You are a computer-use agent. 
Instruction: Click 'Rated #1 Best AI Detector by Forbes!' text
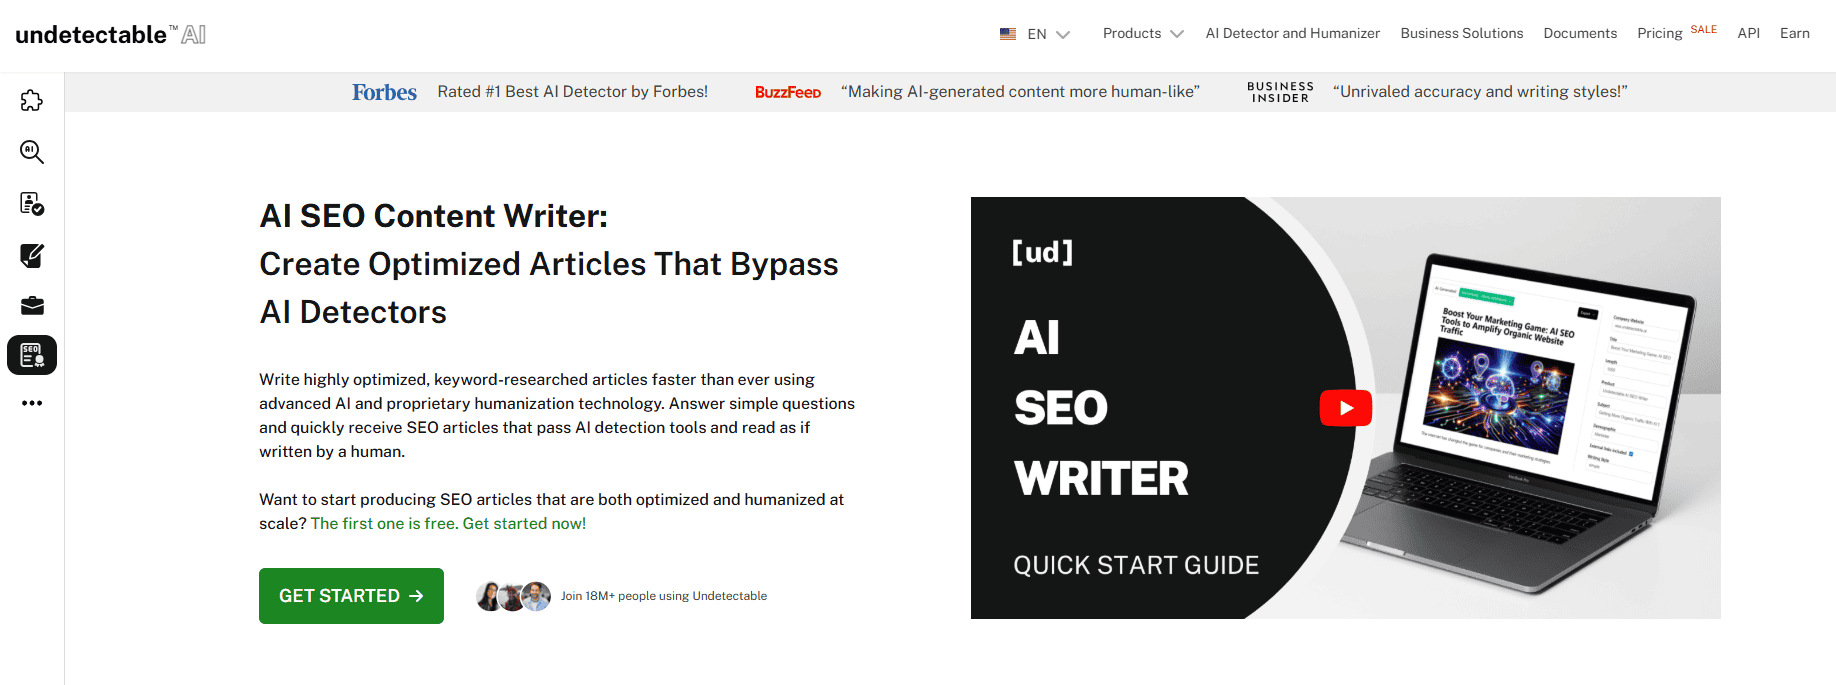[x=572, y=92]
